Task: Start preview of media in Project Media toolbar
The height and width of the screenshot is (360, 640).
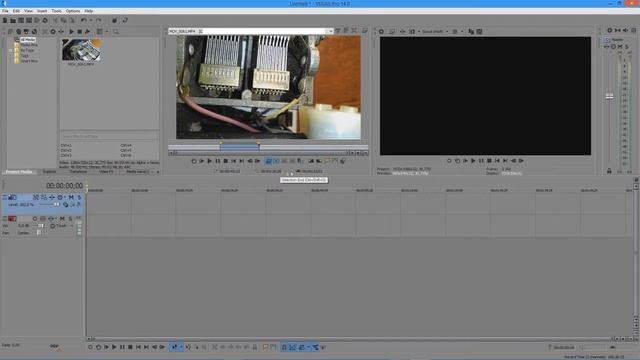Action: click(71, 31)
